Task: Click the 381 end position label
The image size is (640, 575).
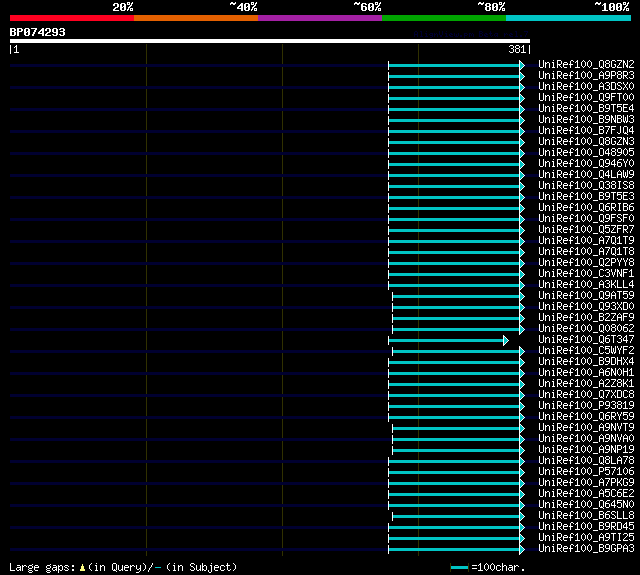Action: 517,49
